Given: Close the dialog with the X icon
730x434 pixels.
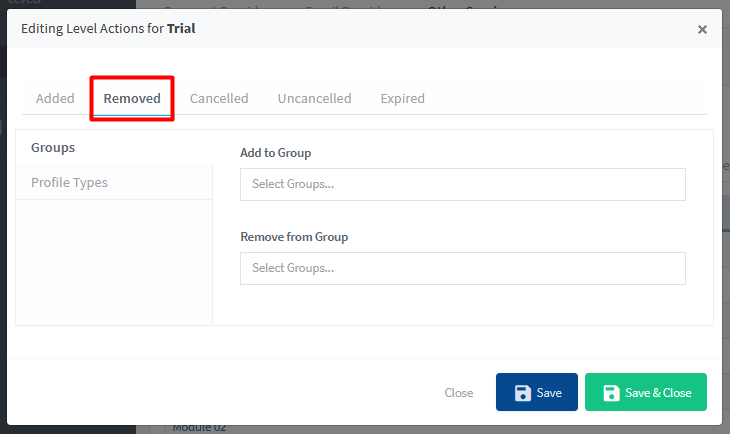Looking at the screenshot, I should tap(702, 29).
